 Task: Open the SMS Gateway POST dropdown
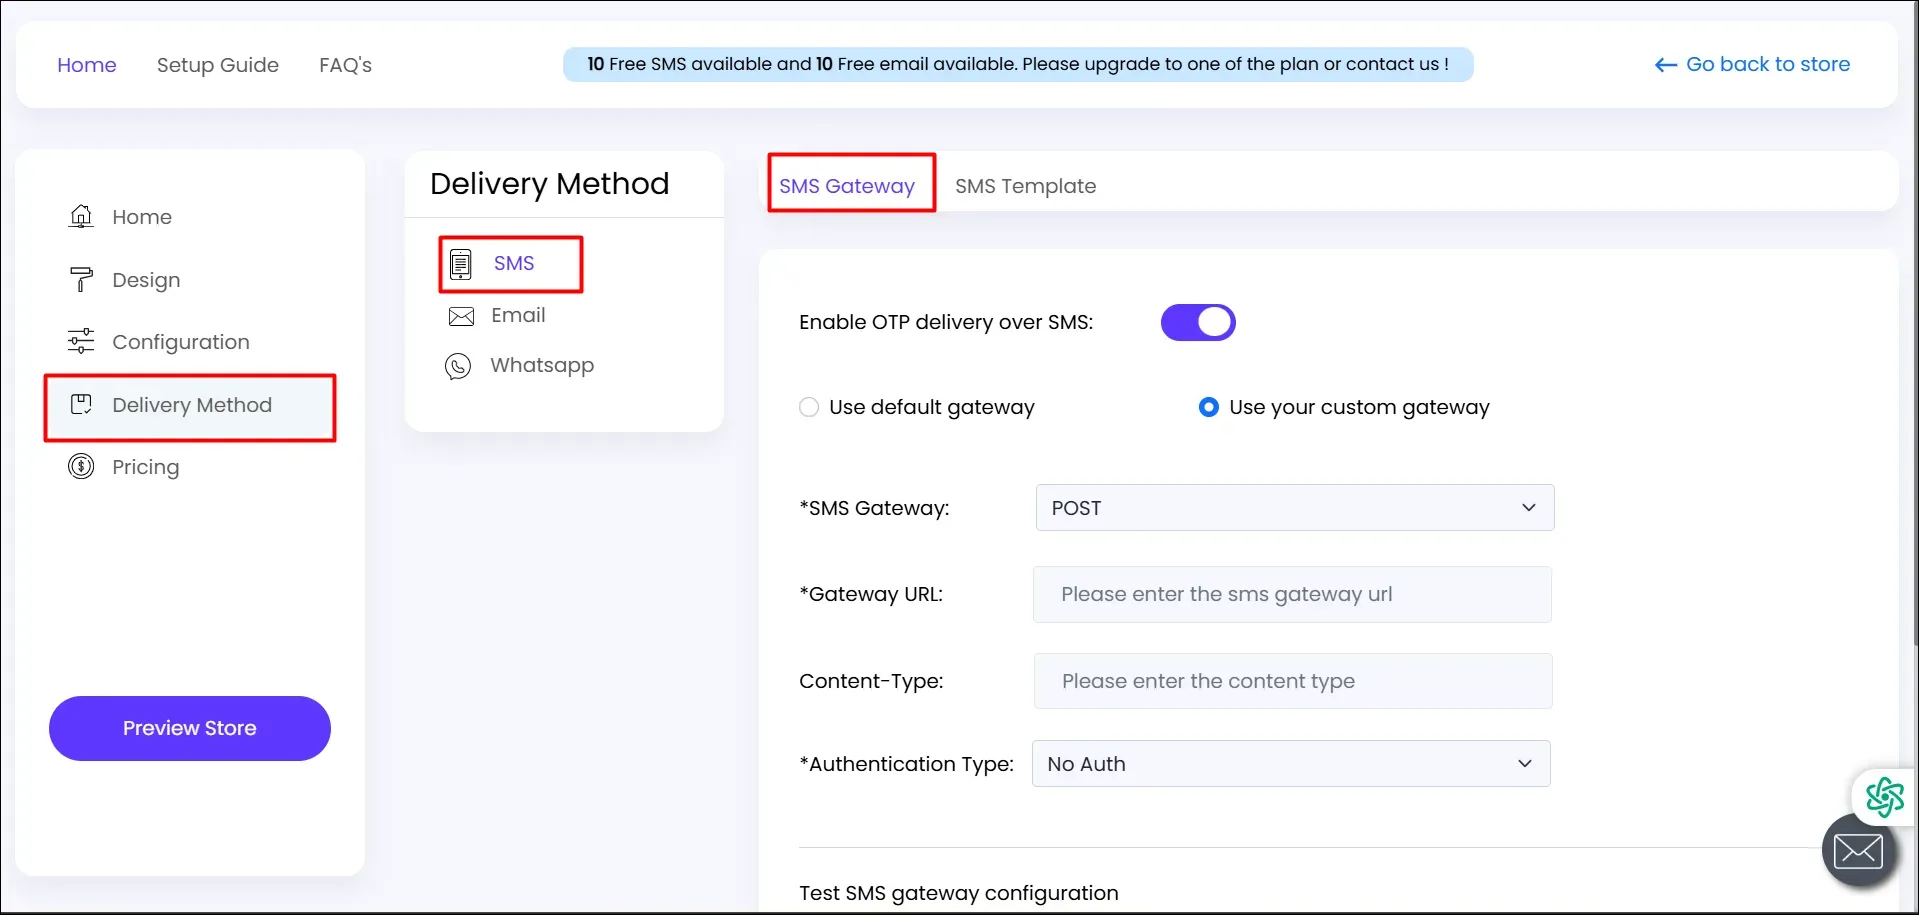pyautogui.click(x=1295, y=507)
